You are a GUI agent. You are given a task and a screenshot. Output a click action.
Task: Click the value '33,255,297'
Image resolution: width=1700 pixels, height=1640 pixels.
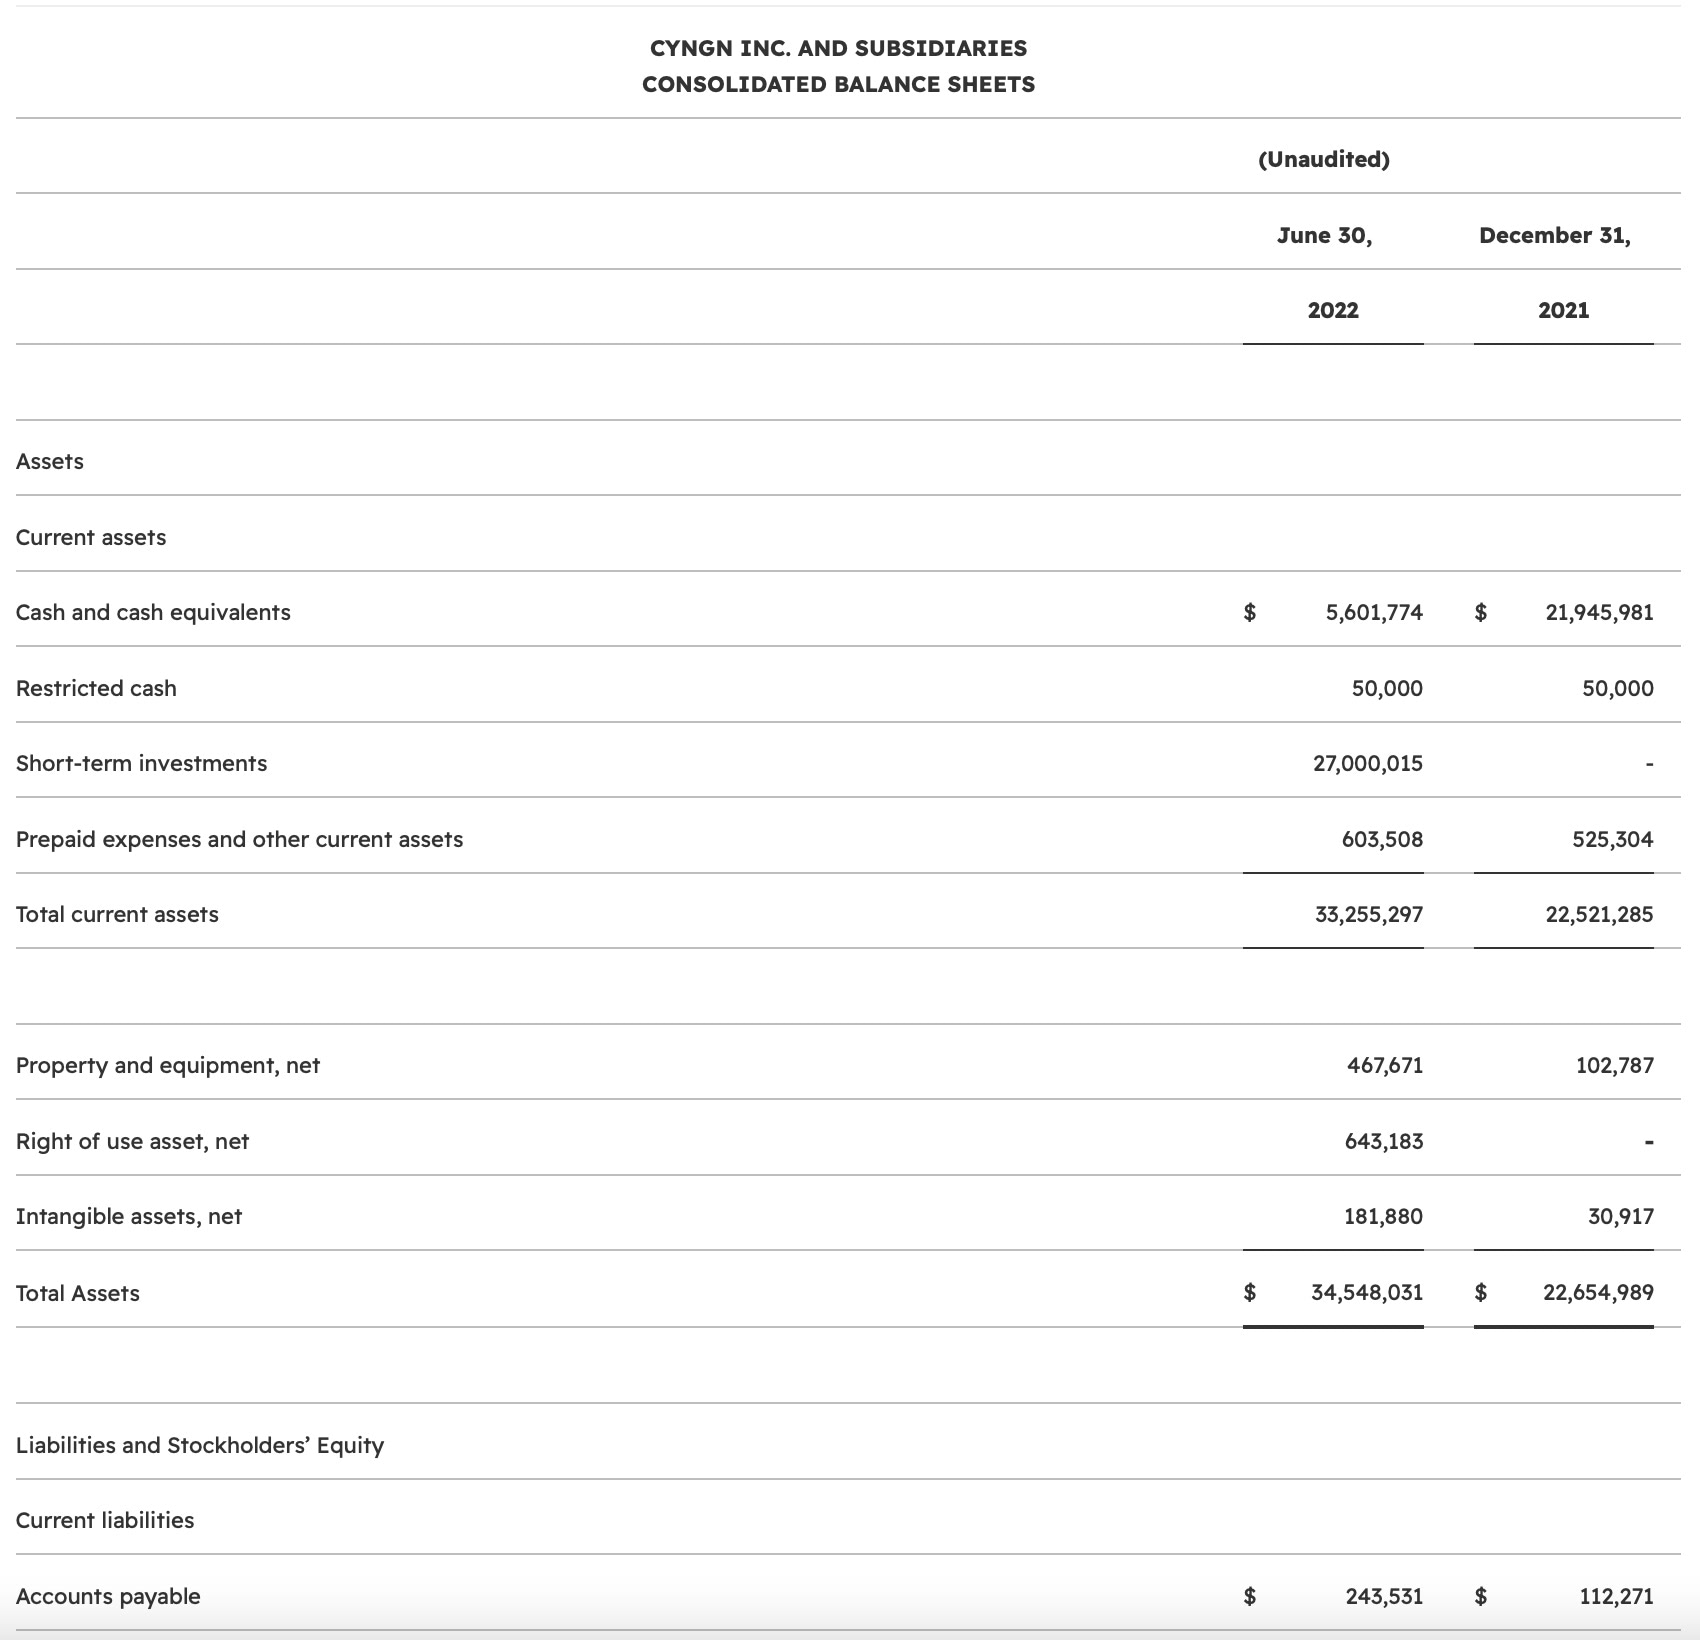click(x=1369, y=914)
